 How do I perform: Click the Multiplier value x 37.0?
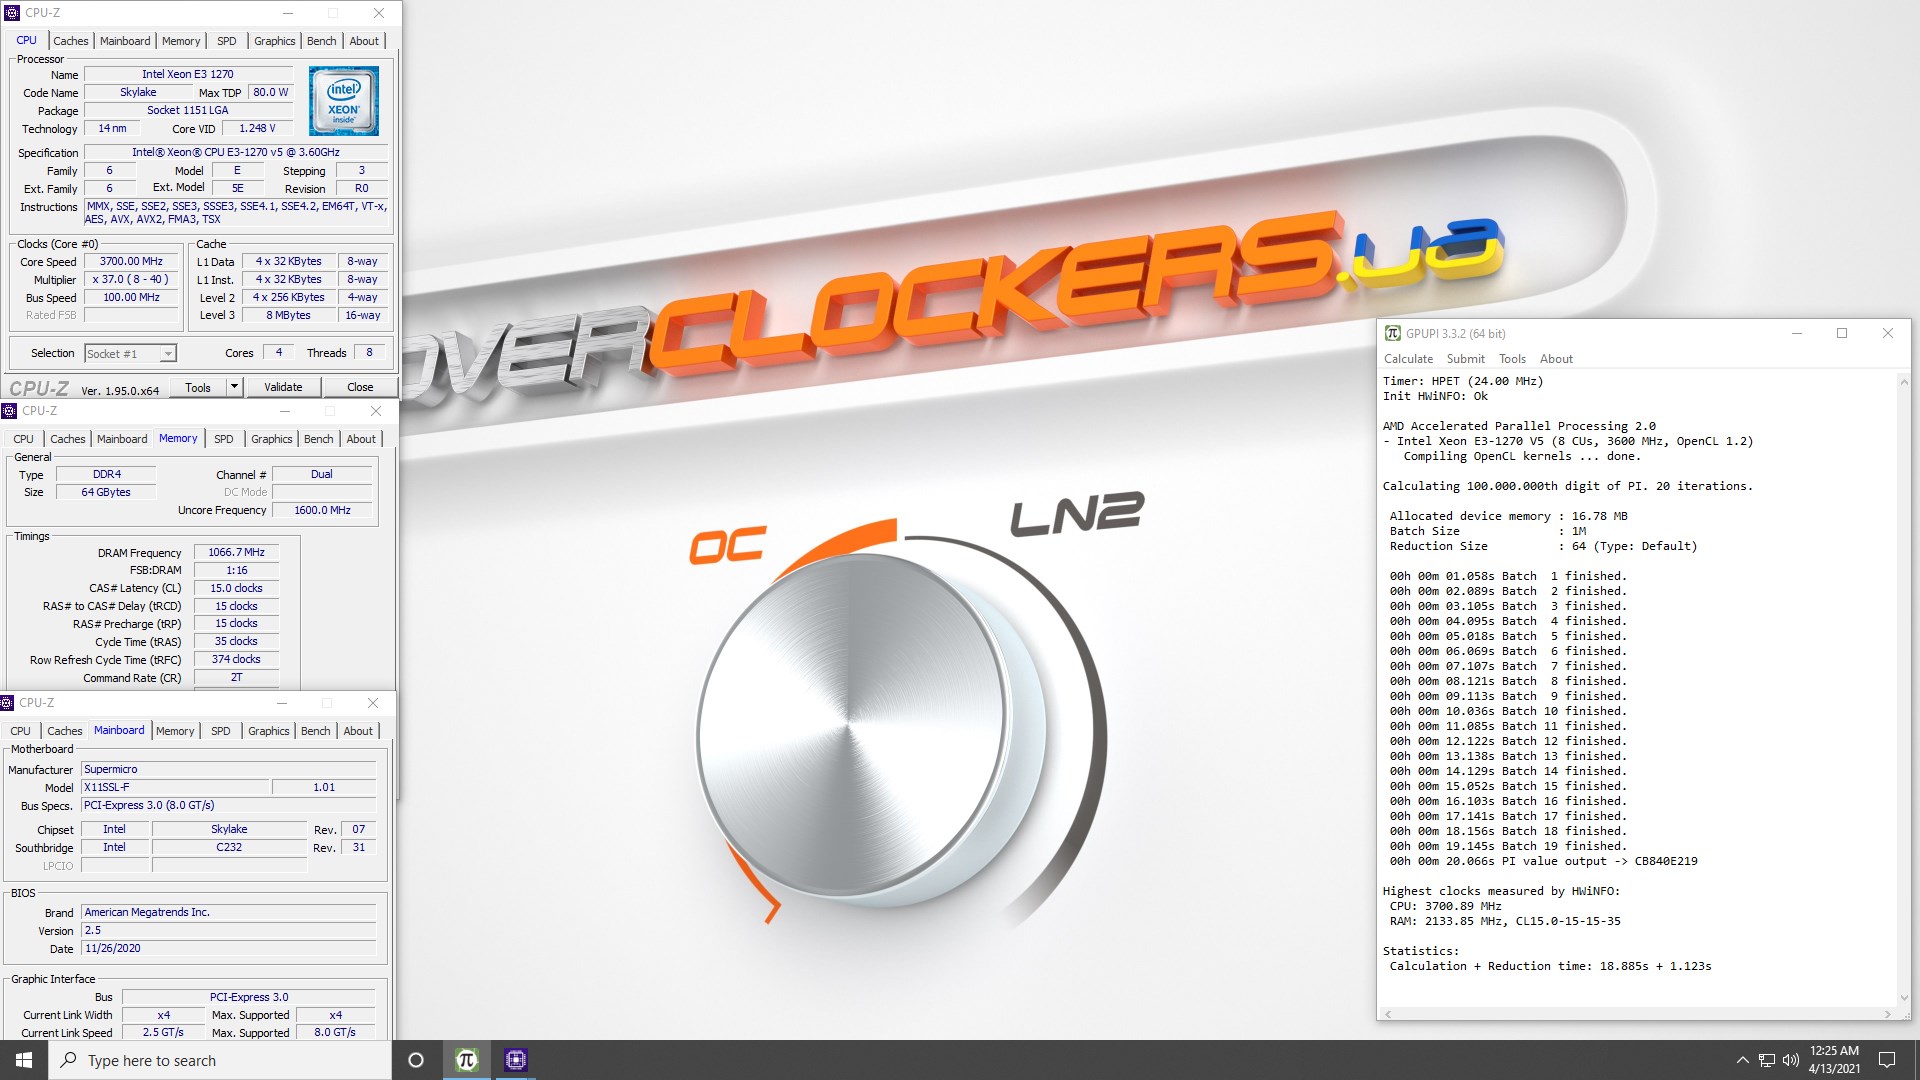pyautogui.click(x=131, y=279)
